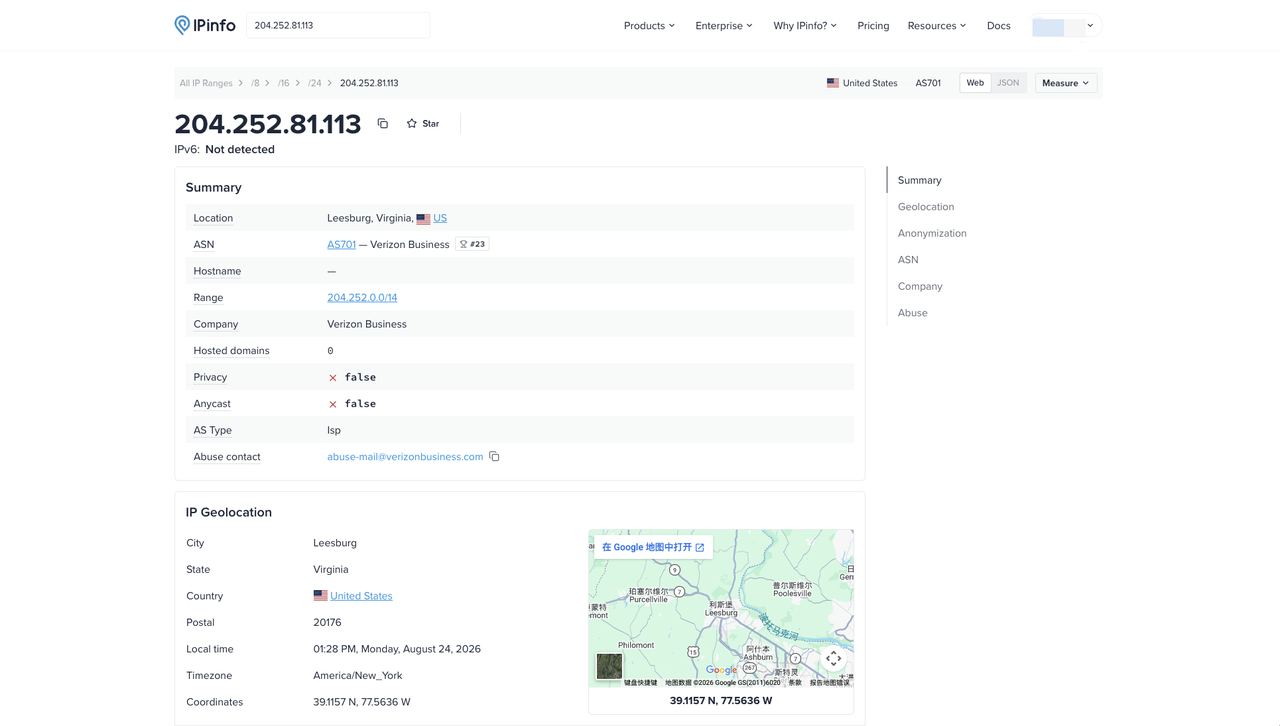This screenshot has height=726, width=1280.
Task: Click the red X icon in the Anycast row
Action: (x=333, y=404)
